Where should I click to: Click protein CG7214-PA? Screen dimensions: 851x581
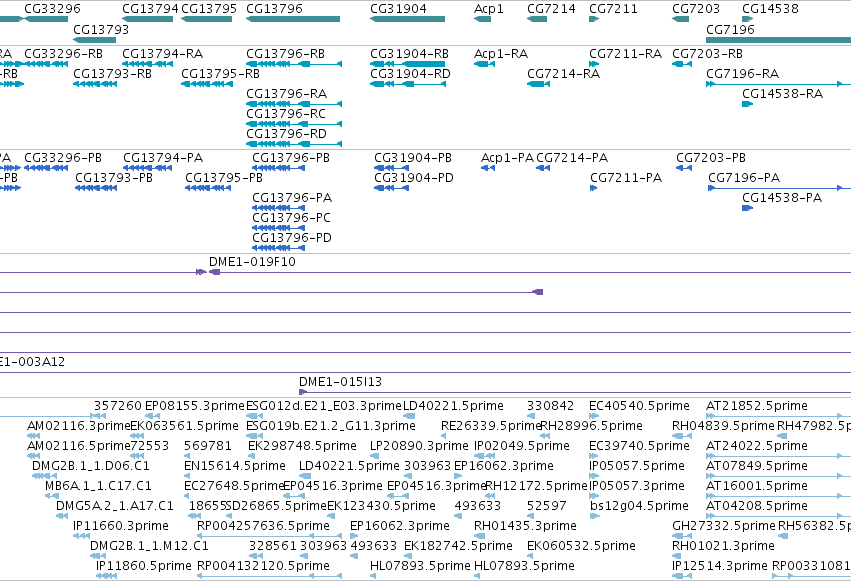[x=572, y=158]
